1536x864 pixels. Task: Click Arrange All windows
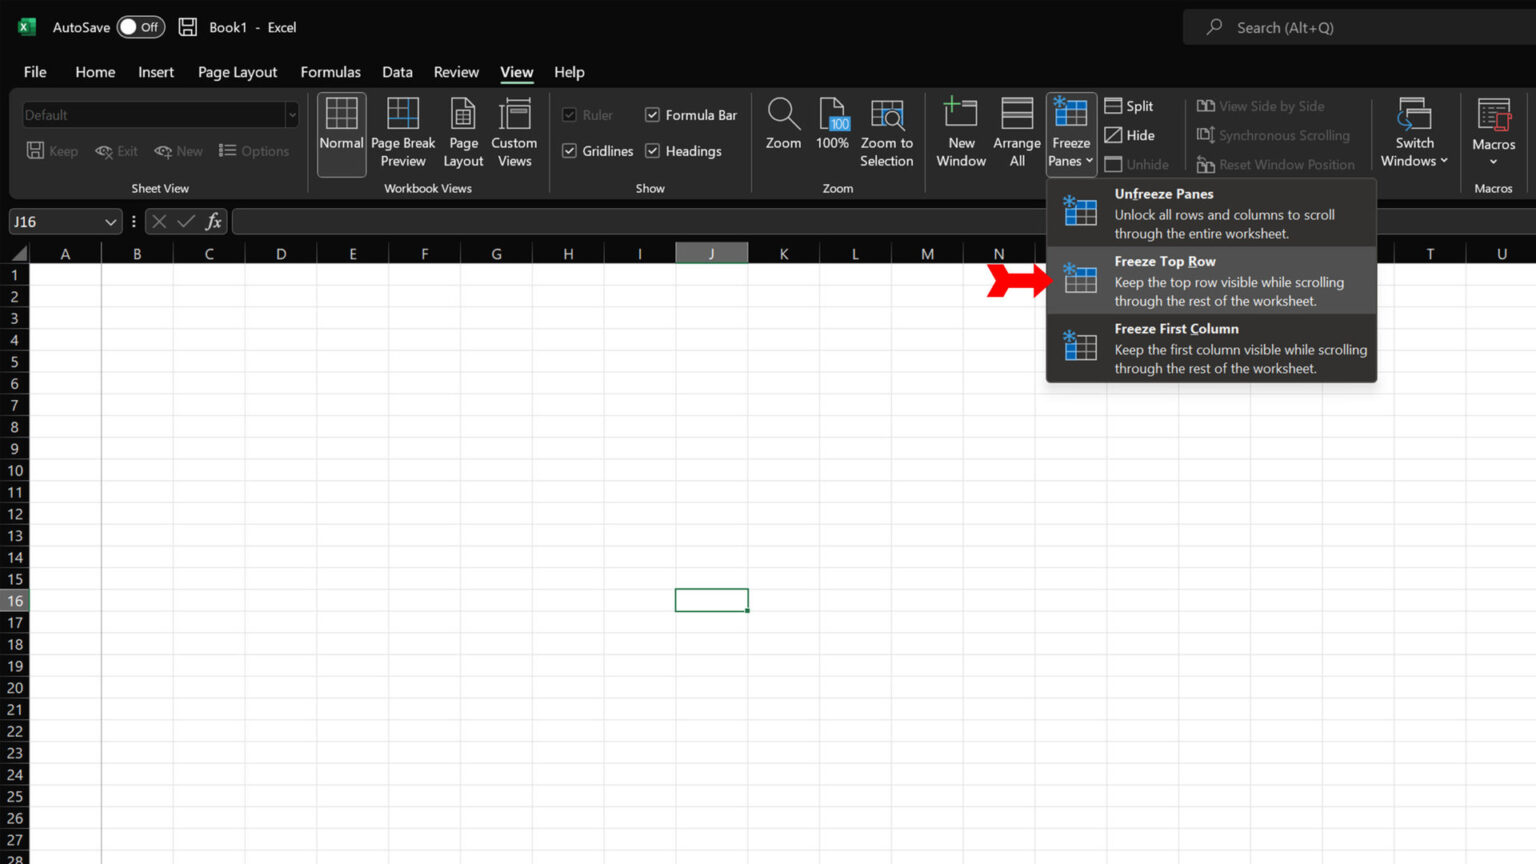(1016, 131)
